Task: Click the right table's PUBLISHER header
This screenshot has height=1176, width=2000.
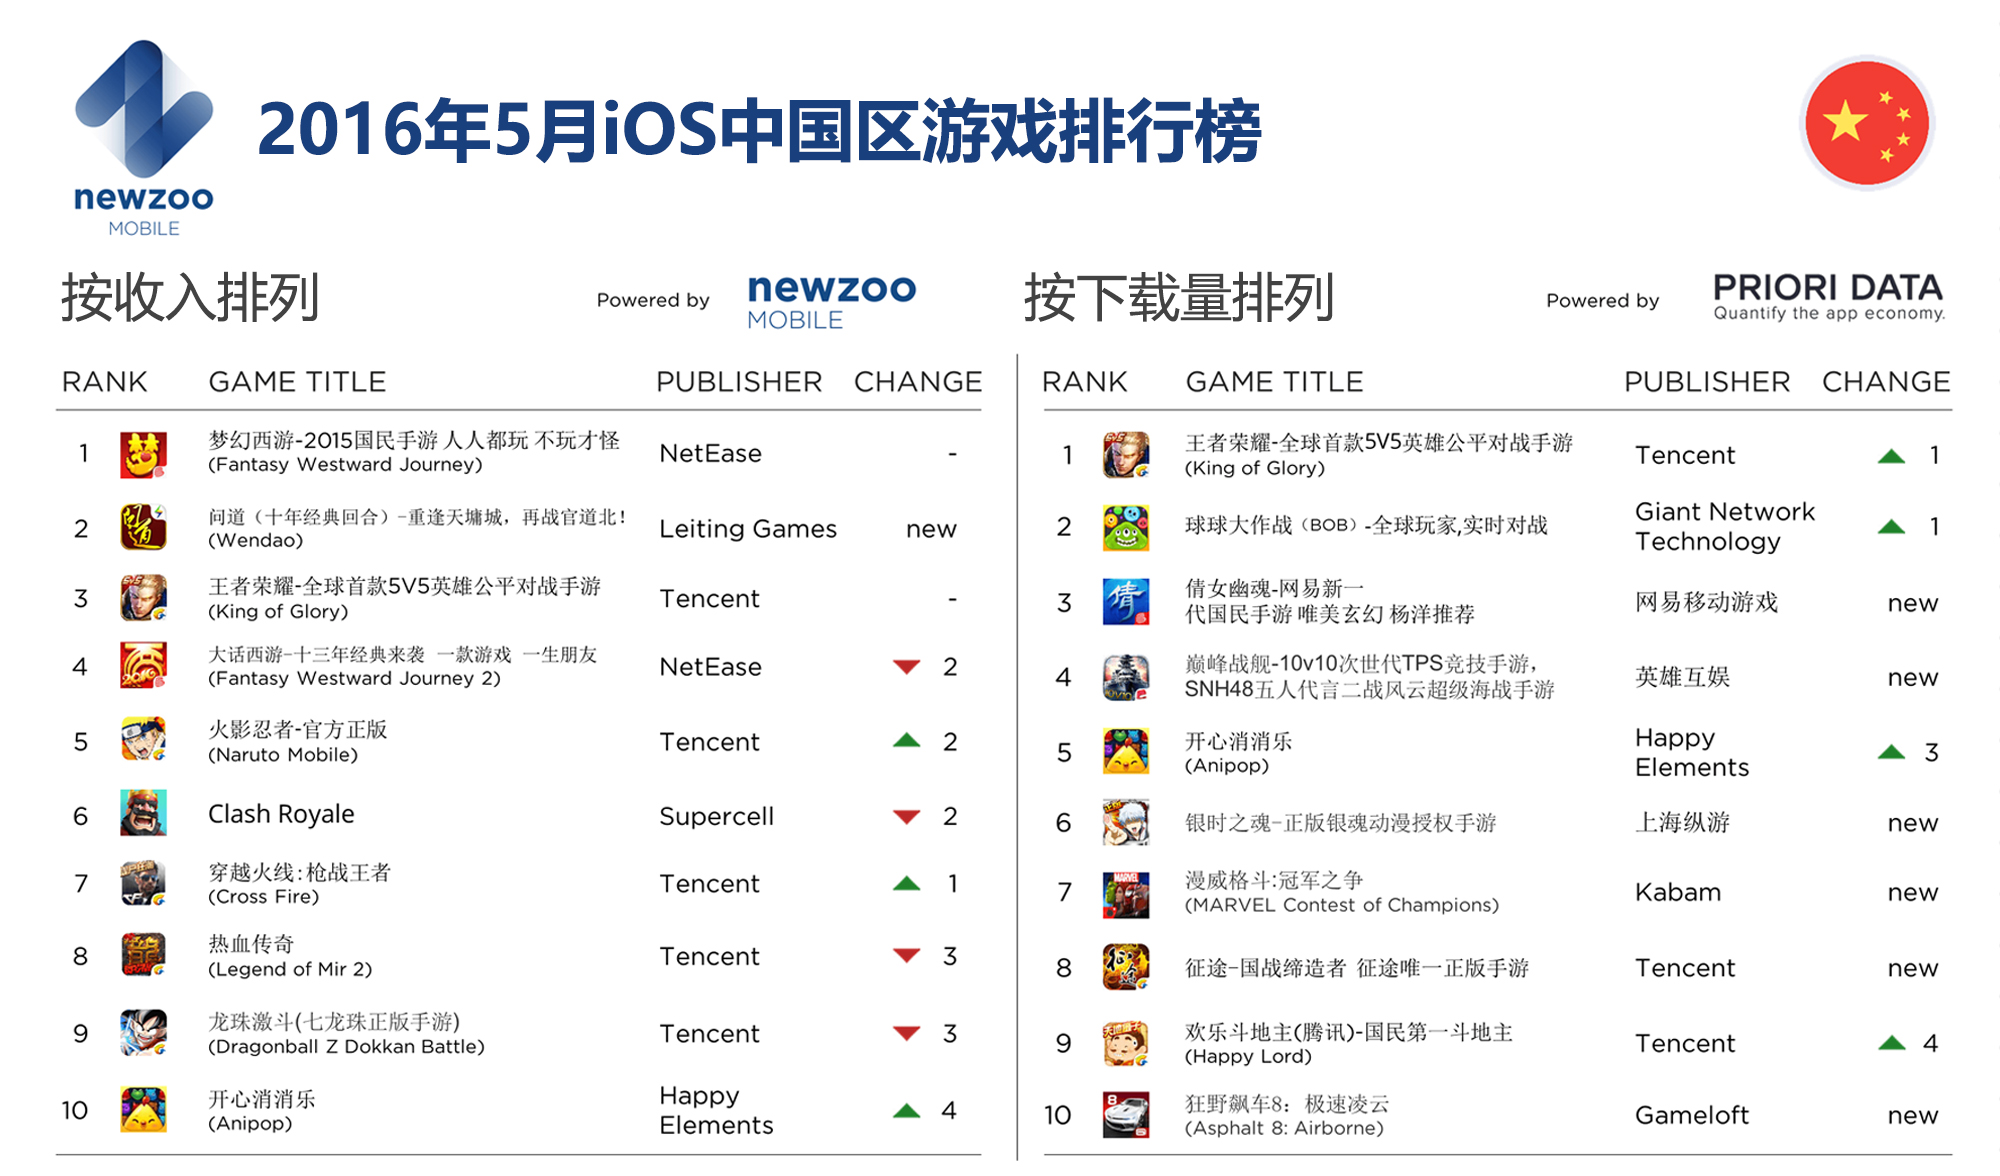Action: (x=1706, y=382)
